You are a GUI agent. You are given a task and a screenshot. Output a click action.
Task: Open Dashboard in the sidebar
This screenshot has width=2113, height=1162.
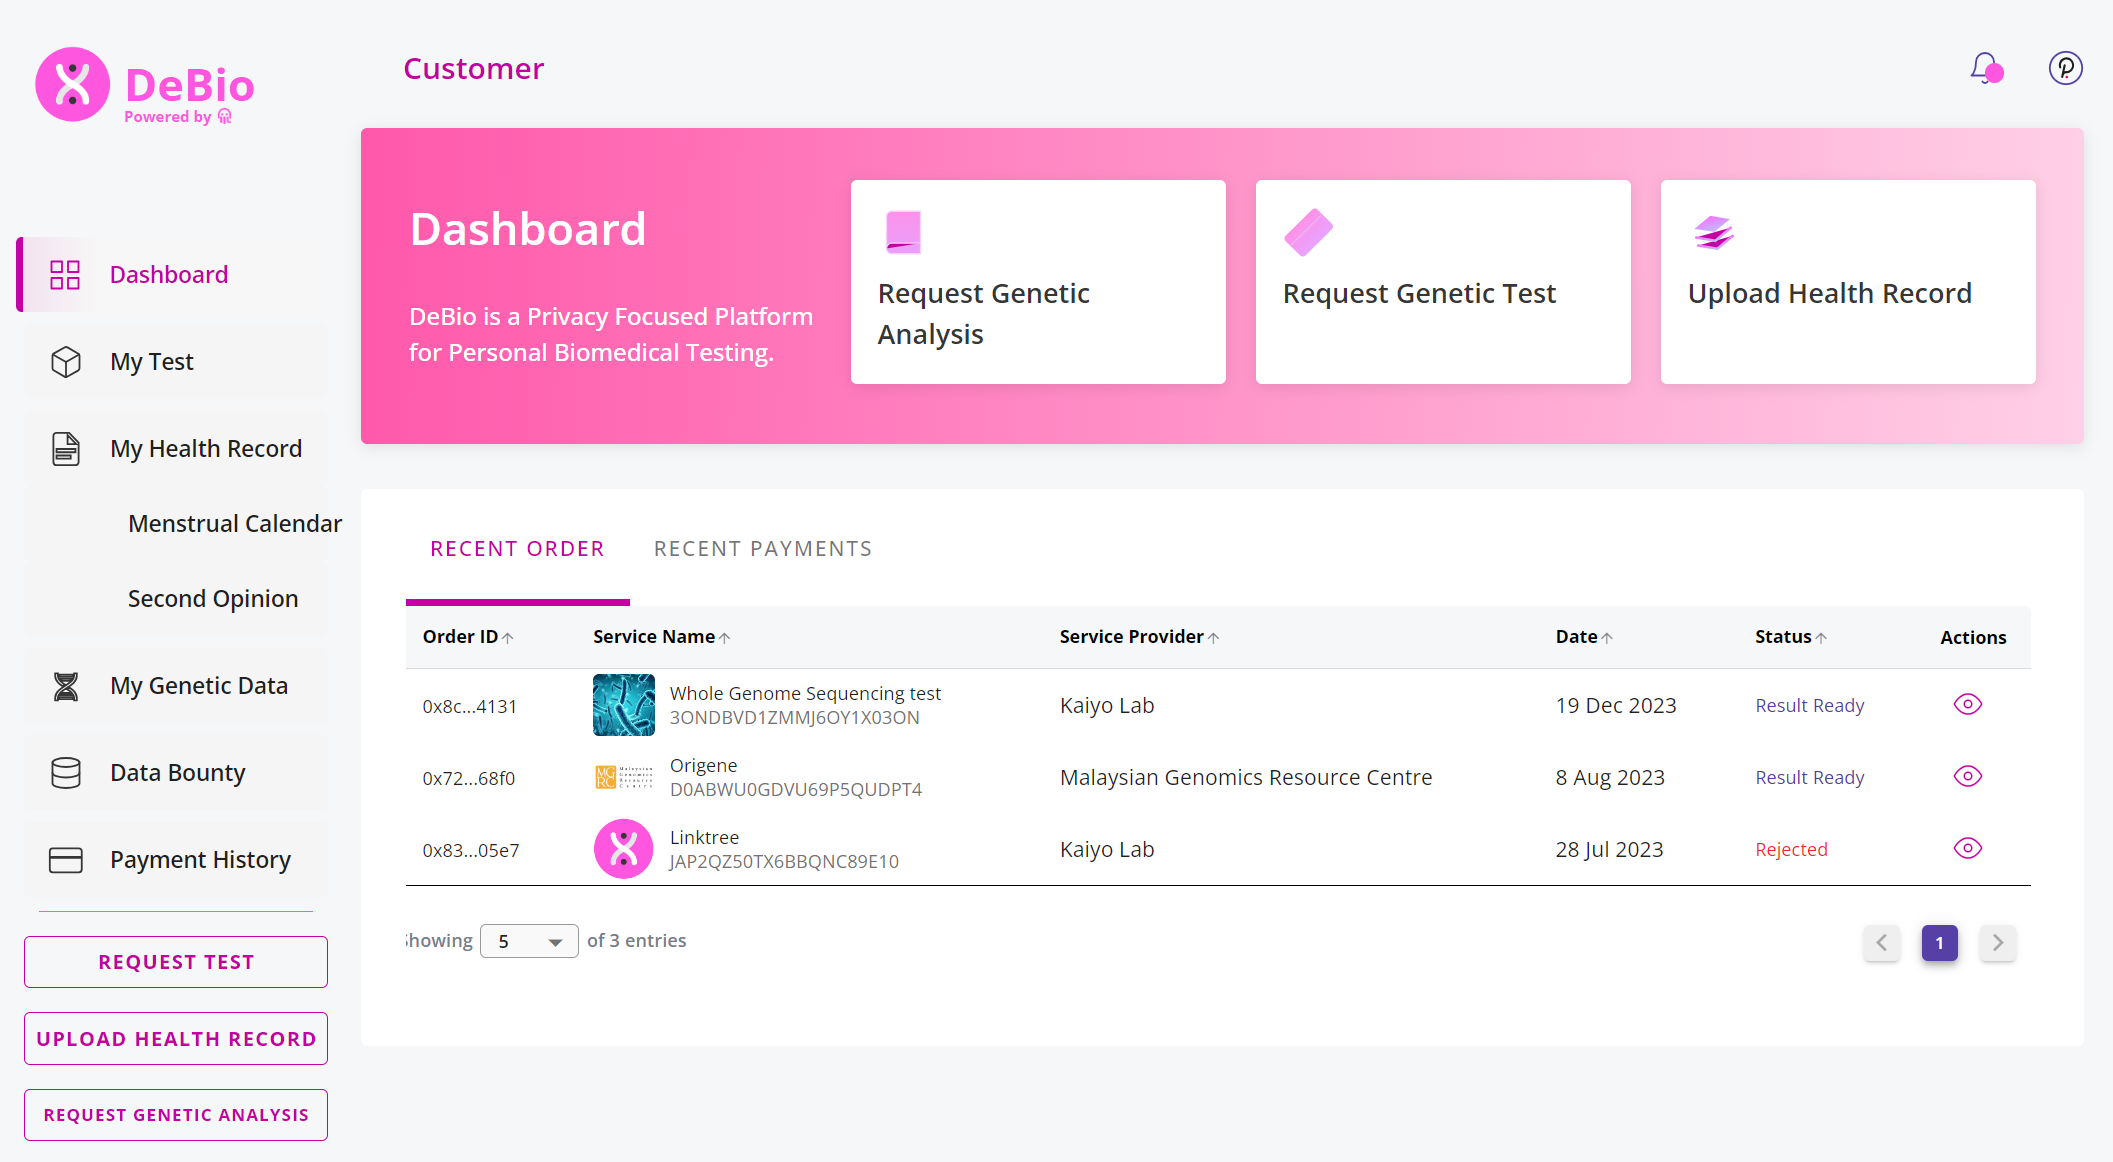pyautogui.click(x=172, y=275)
